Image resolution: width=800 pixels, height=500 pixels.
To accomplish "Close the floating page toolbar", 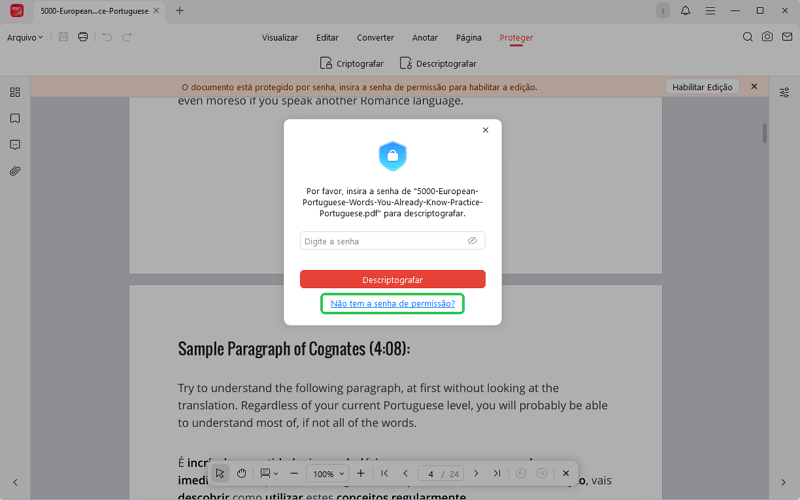I will coord(566,473).
